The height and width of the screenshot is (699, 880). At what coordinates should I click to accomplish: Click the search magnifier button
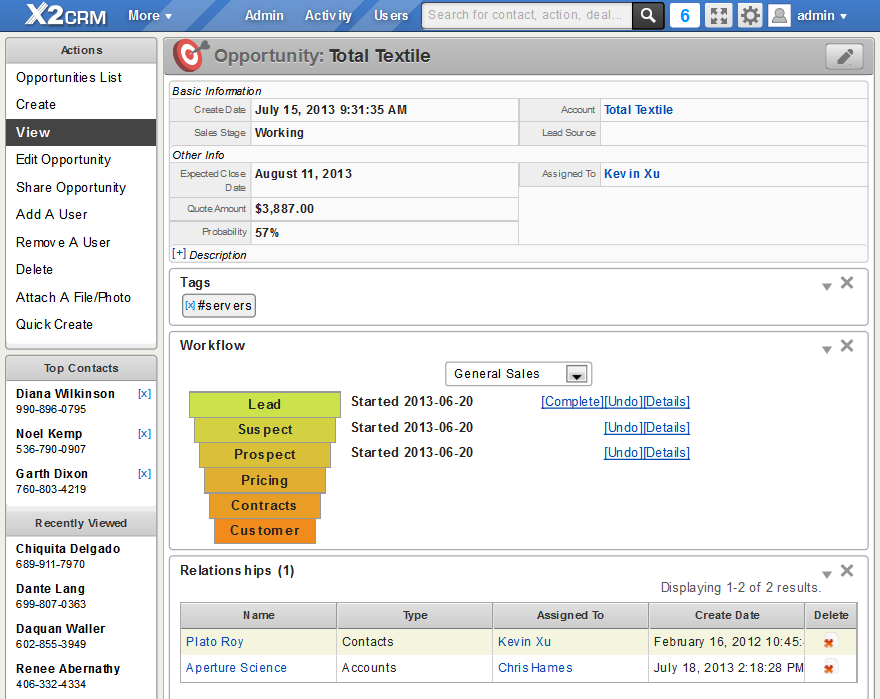[648, 15]
